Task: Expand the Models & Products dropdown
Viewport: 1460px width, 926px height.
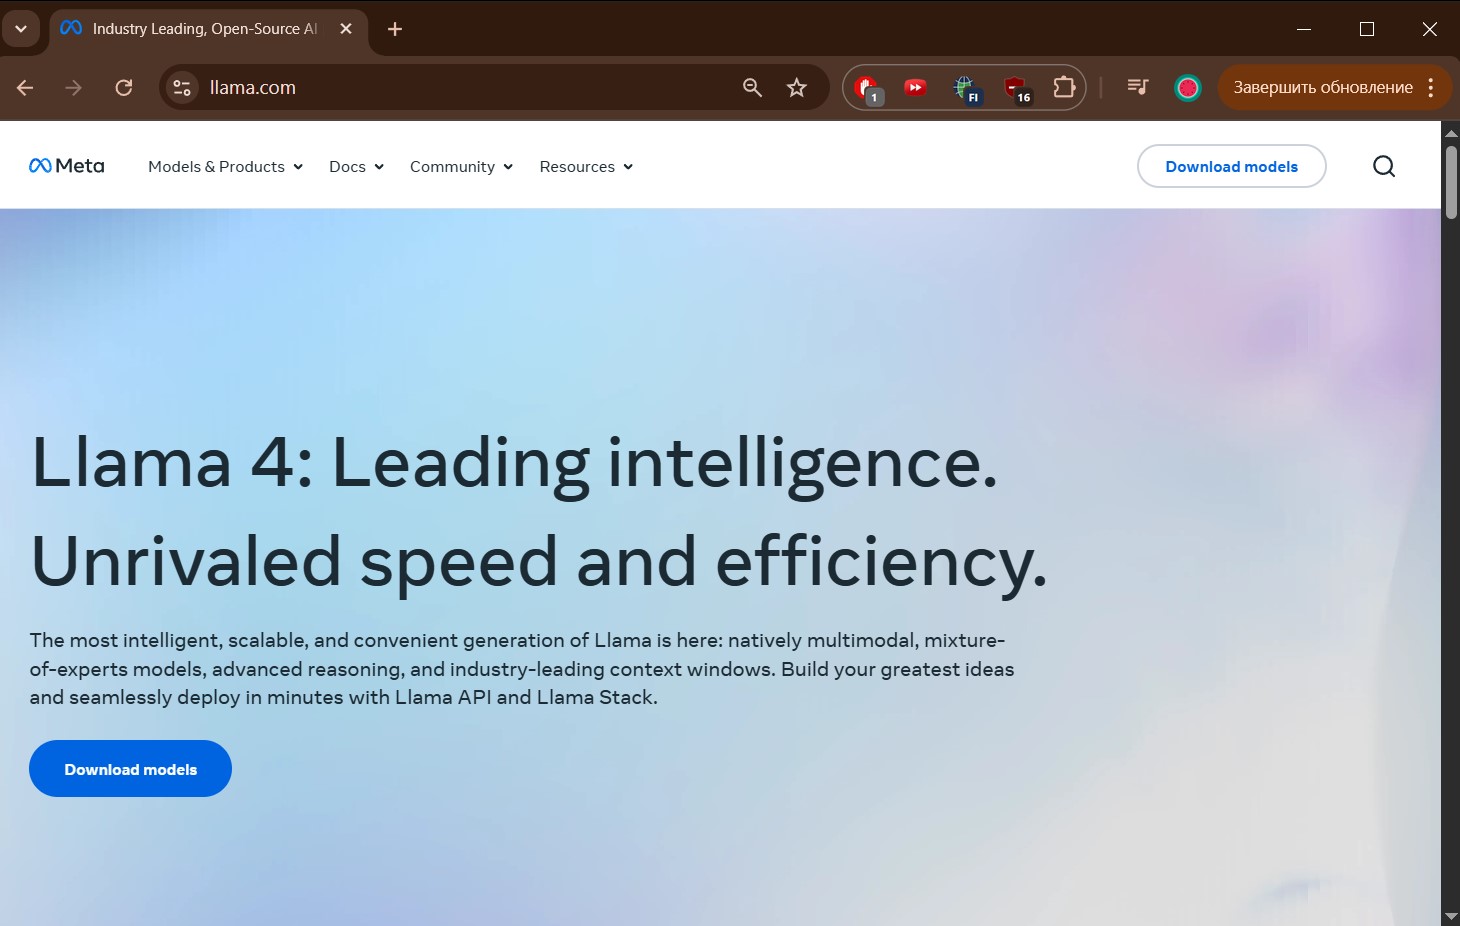Action: tap(225, 167)
